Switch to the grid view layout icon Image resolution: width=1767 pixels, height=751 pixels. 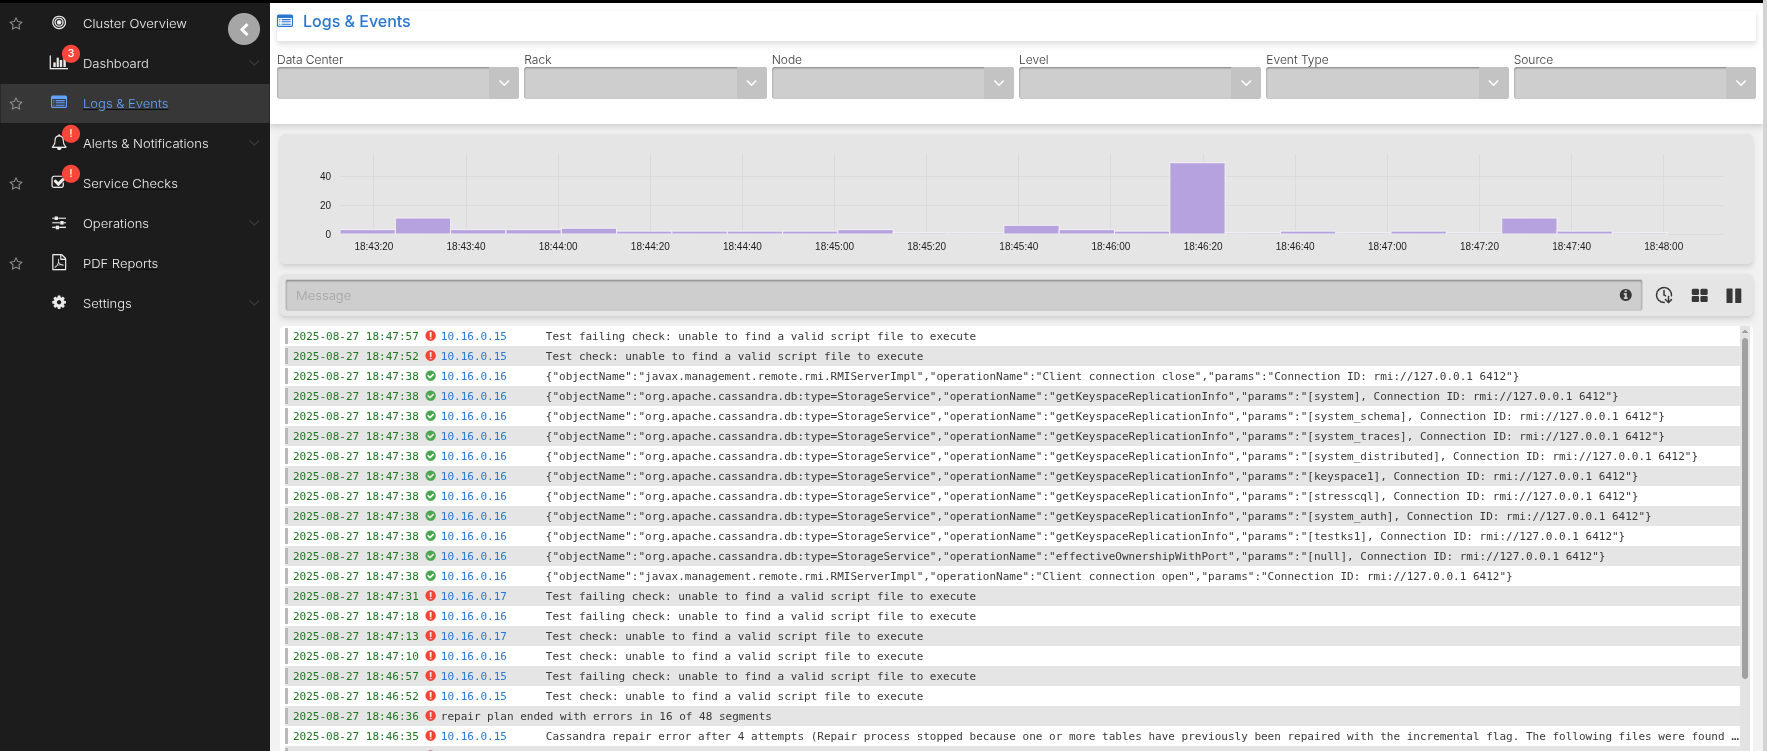point(1699,295)
